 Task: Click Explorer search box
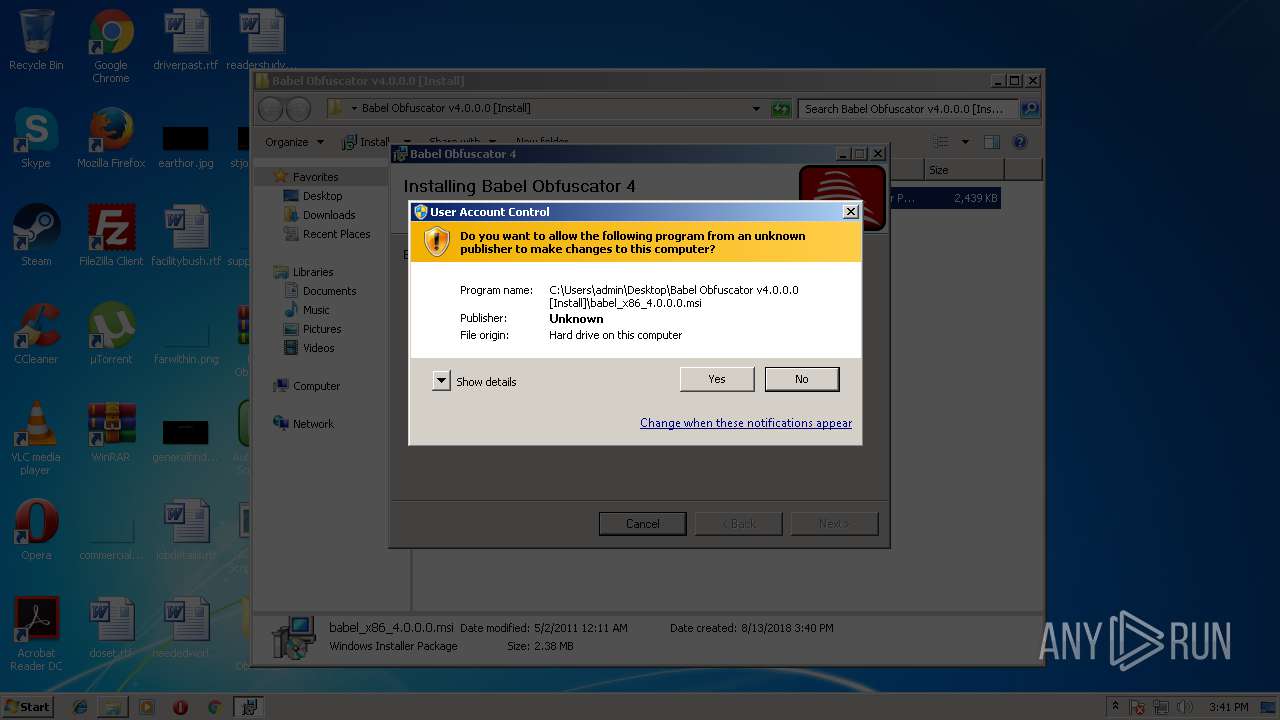click(910, 109)
